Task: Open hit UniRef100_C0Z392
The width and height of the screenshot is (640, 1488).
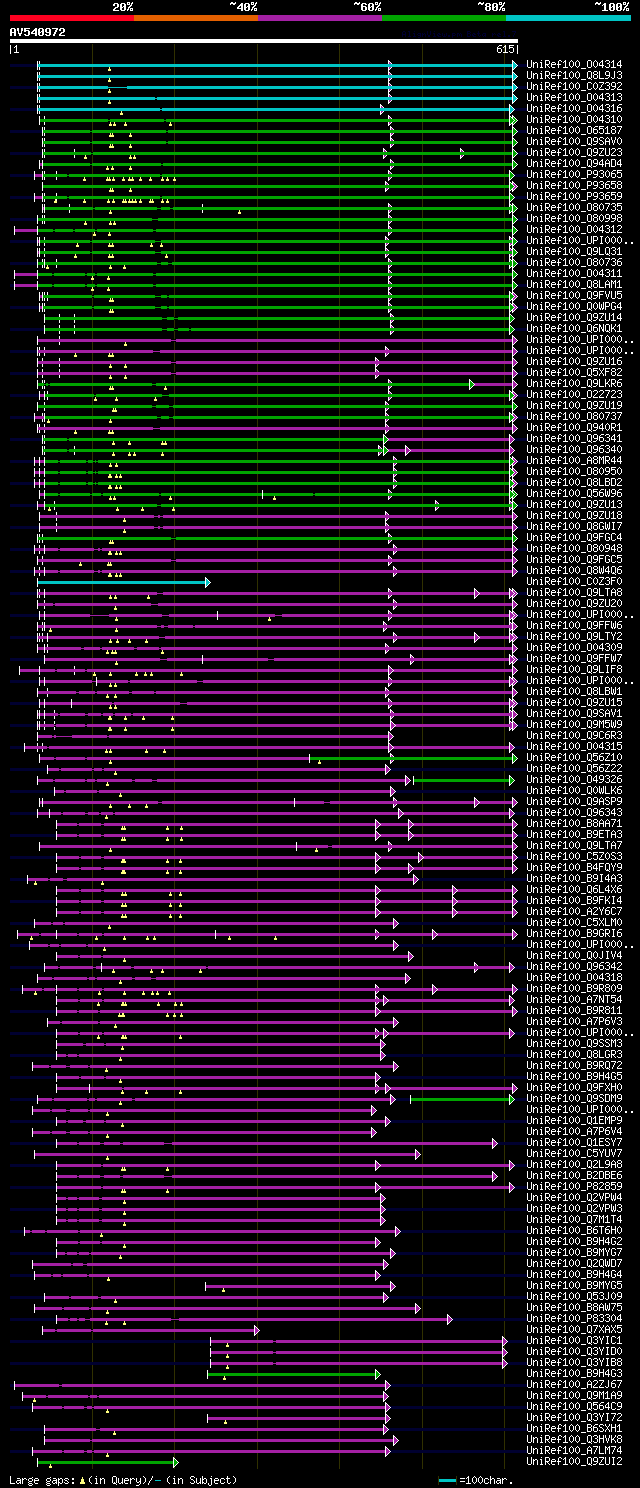Action: tap(574, 87)
